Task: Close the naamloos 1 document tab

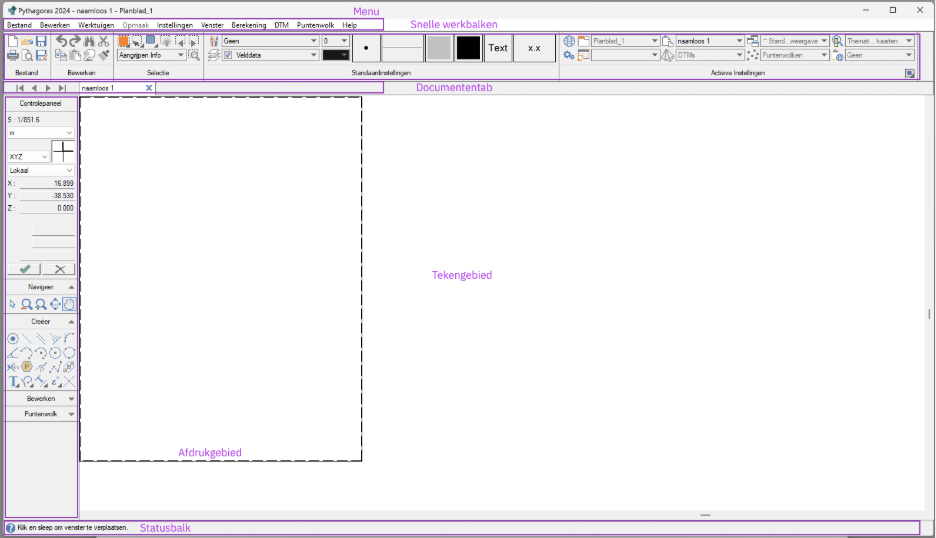Action: pyautogui.click(x=149, y=88)
